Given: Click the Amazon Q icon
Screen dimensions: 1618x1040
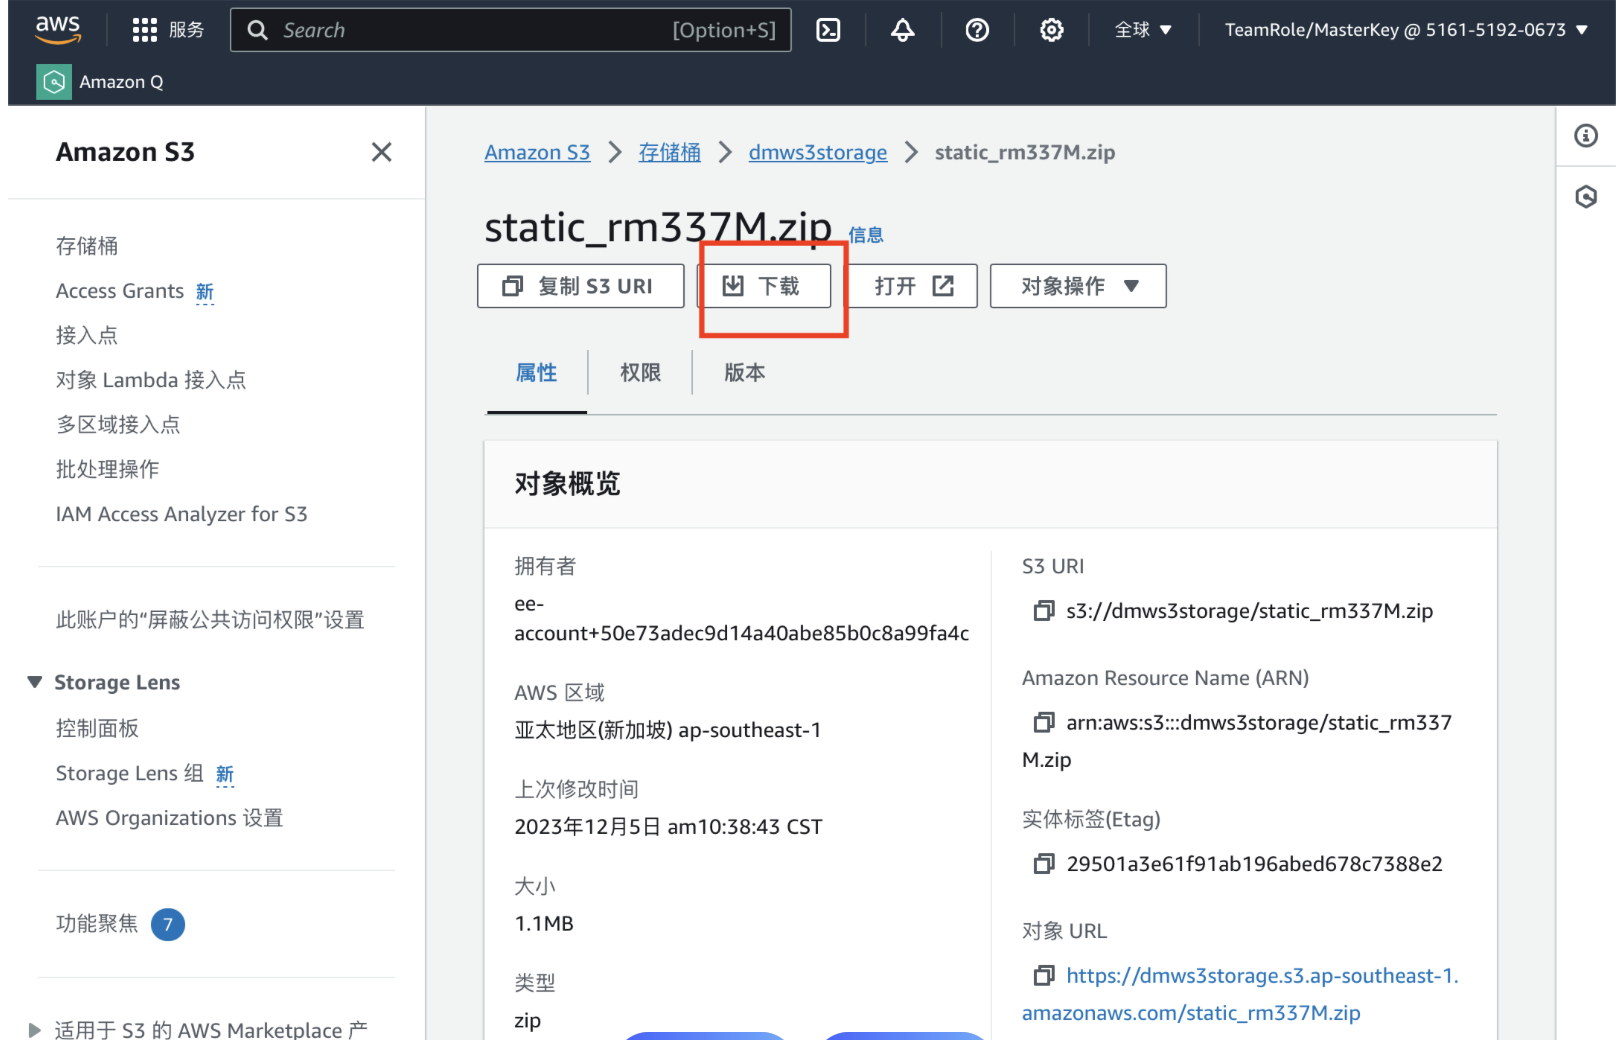Looking at the screenshot, I should (54, 82).
